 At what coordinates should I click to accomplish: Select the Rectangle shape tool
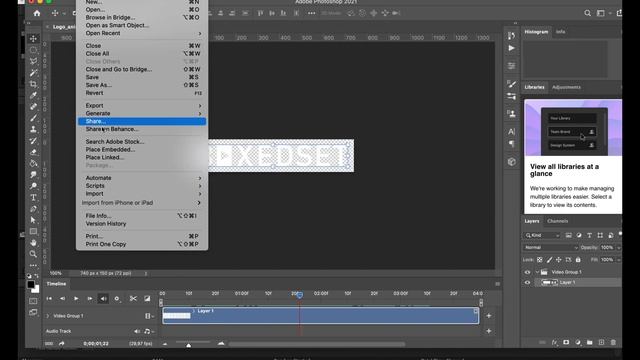pos(33,231)
